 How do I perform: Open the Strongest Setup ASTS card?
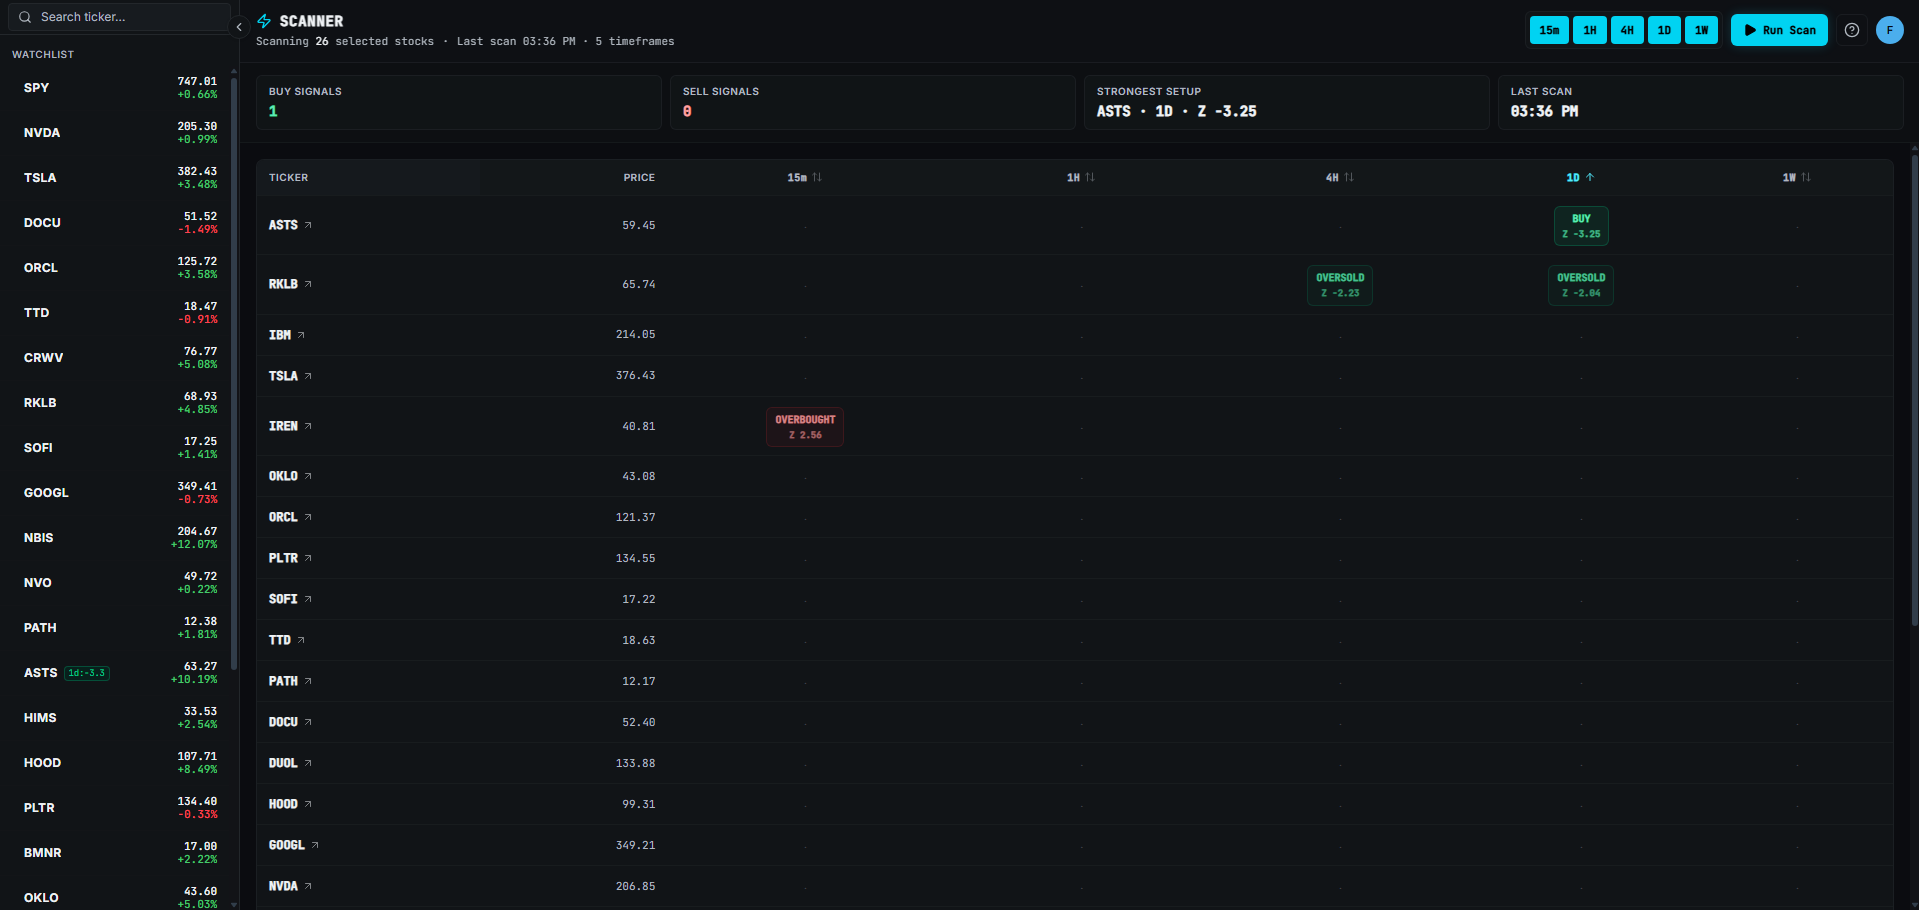click(1287, 102)
